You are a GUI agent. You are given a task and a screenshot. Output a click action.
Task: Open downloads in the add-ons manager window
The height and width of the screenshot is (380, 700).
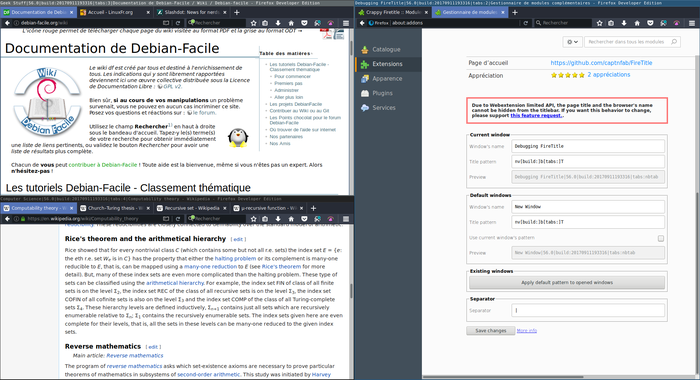click(x=624, y=23)
